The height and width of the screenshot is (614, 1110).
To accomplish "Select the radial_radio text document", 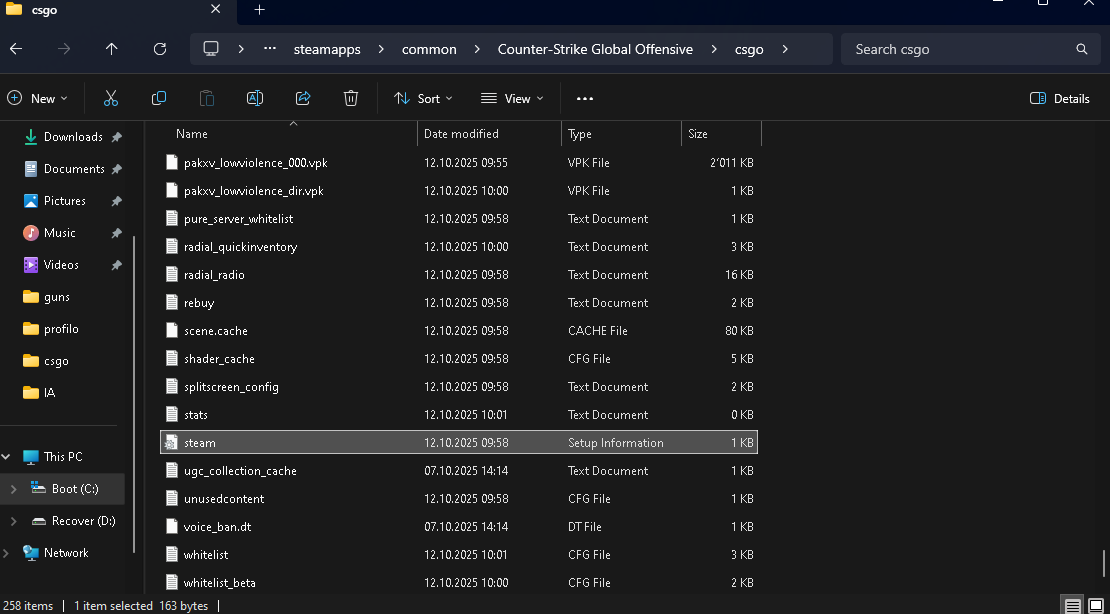I will 459,275.
